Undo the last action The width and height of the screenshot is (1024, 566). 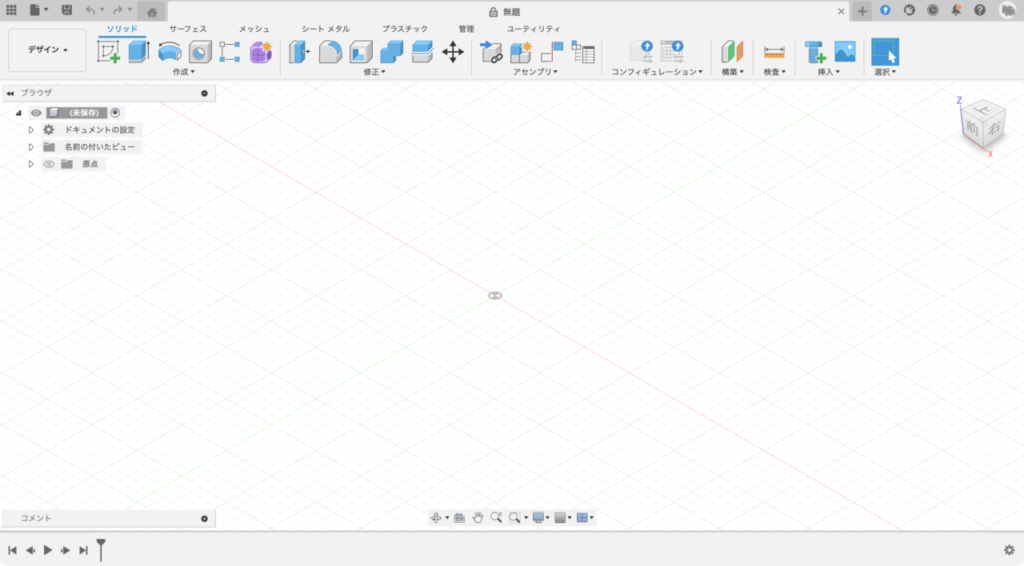pos(91,10)
